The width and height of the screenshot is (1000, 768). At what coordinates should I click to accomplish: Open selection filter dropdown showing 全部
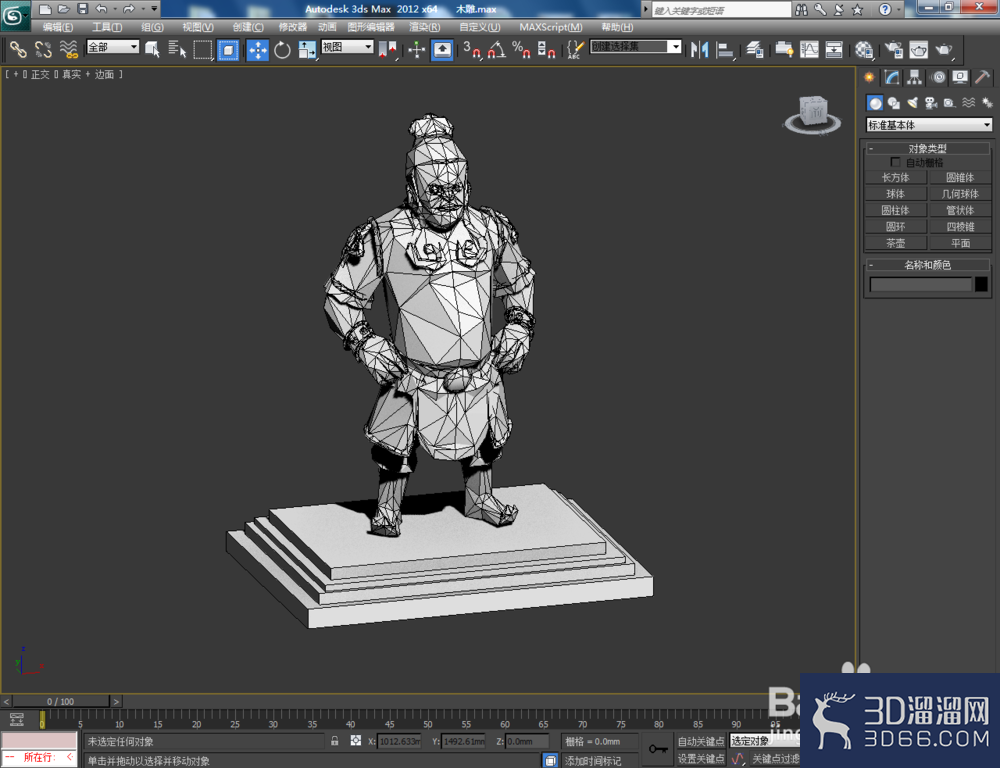click(x=113, y=47)
